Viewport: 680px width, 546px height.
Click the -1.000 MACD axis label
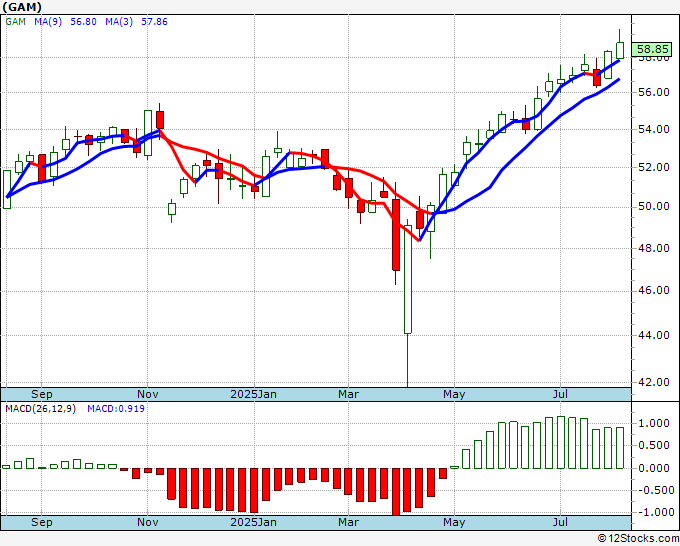(x=655, y=513)
